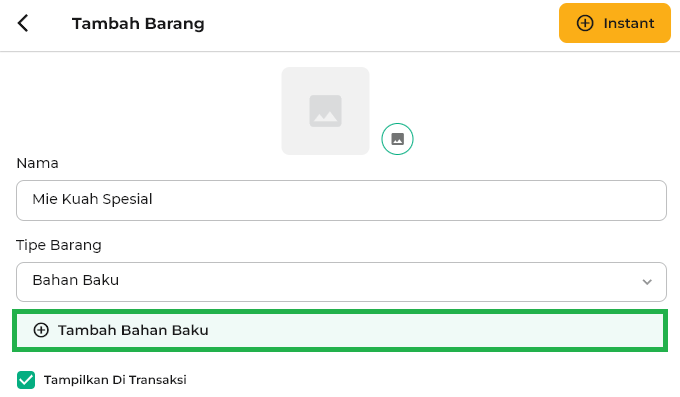Screen dimensions: 680x397
Task: Toggle via the Tampilkan Di Transaksi label text
Action: tap(115, 380)
